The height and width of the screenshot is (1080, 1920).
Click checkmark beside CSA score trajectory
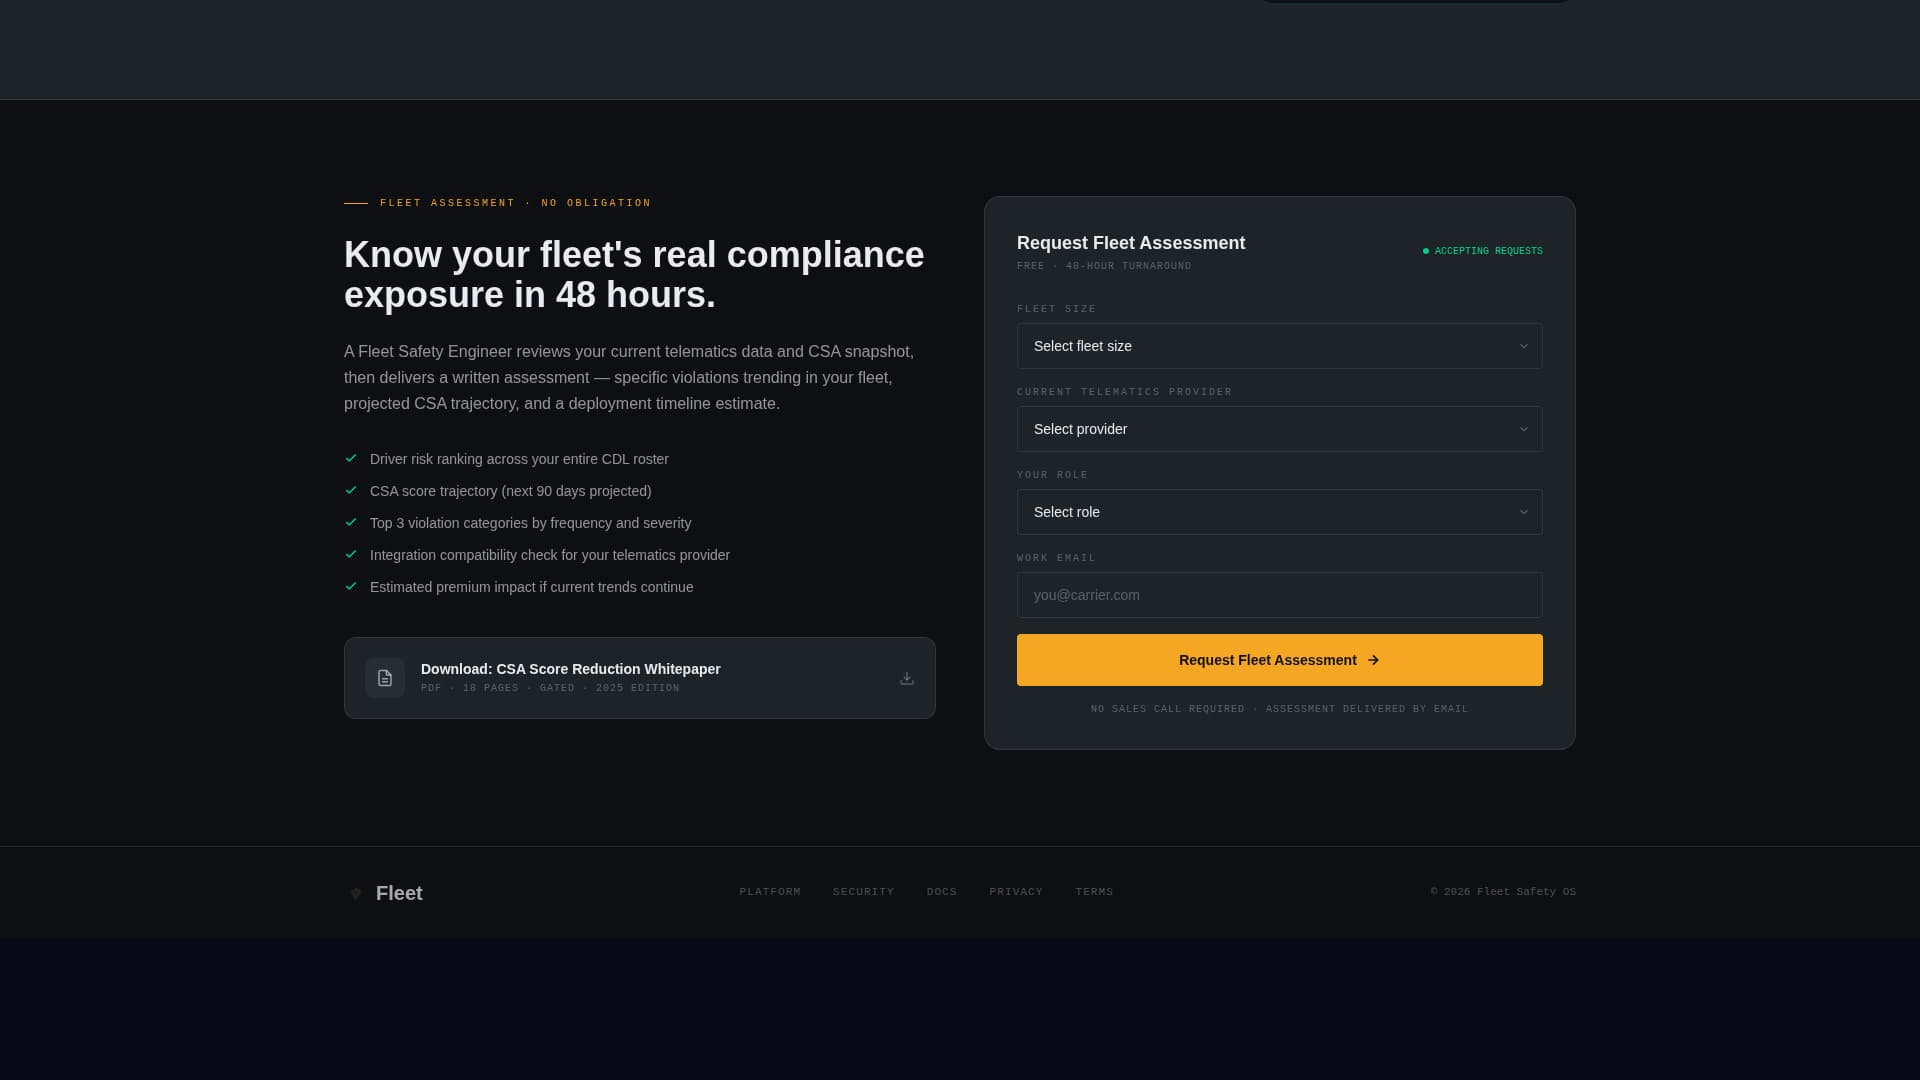tap(351, 490)
